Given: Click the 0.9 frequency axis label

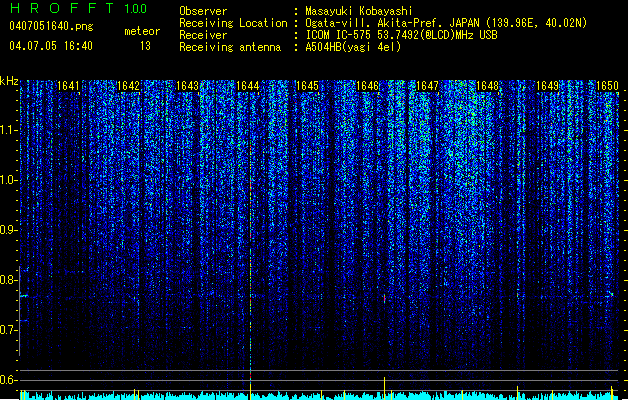Looking at the screenshot, I should pos(9,230).
